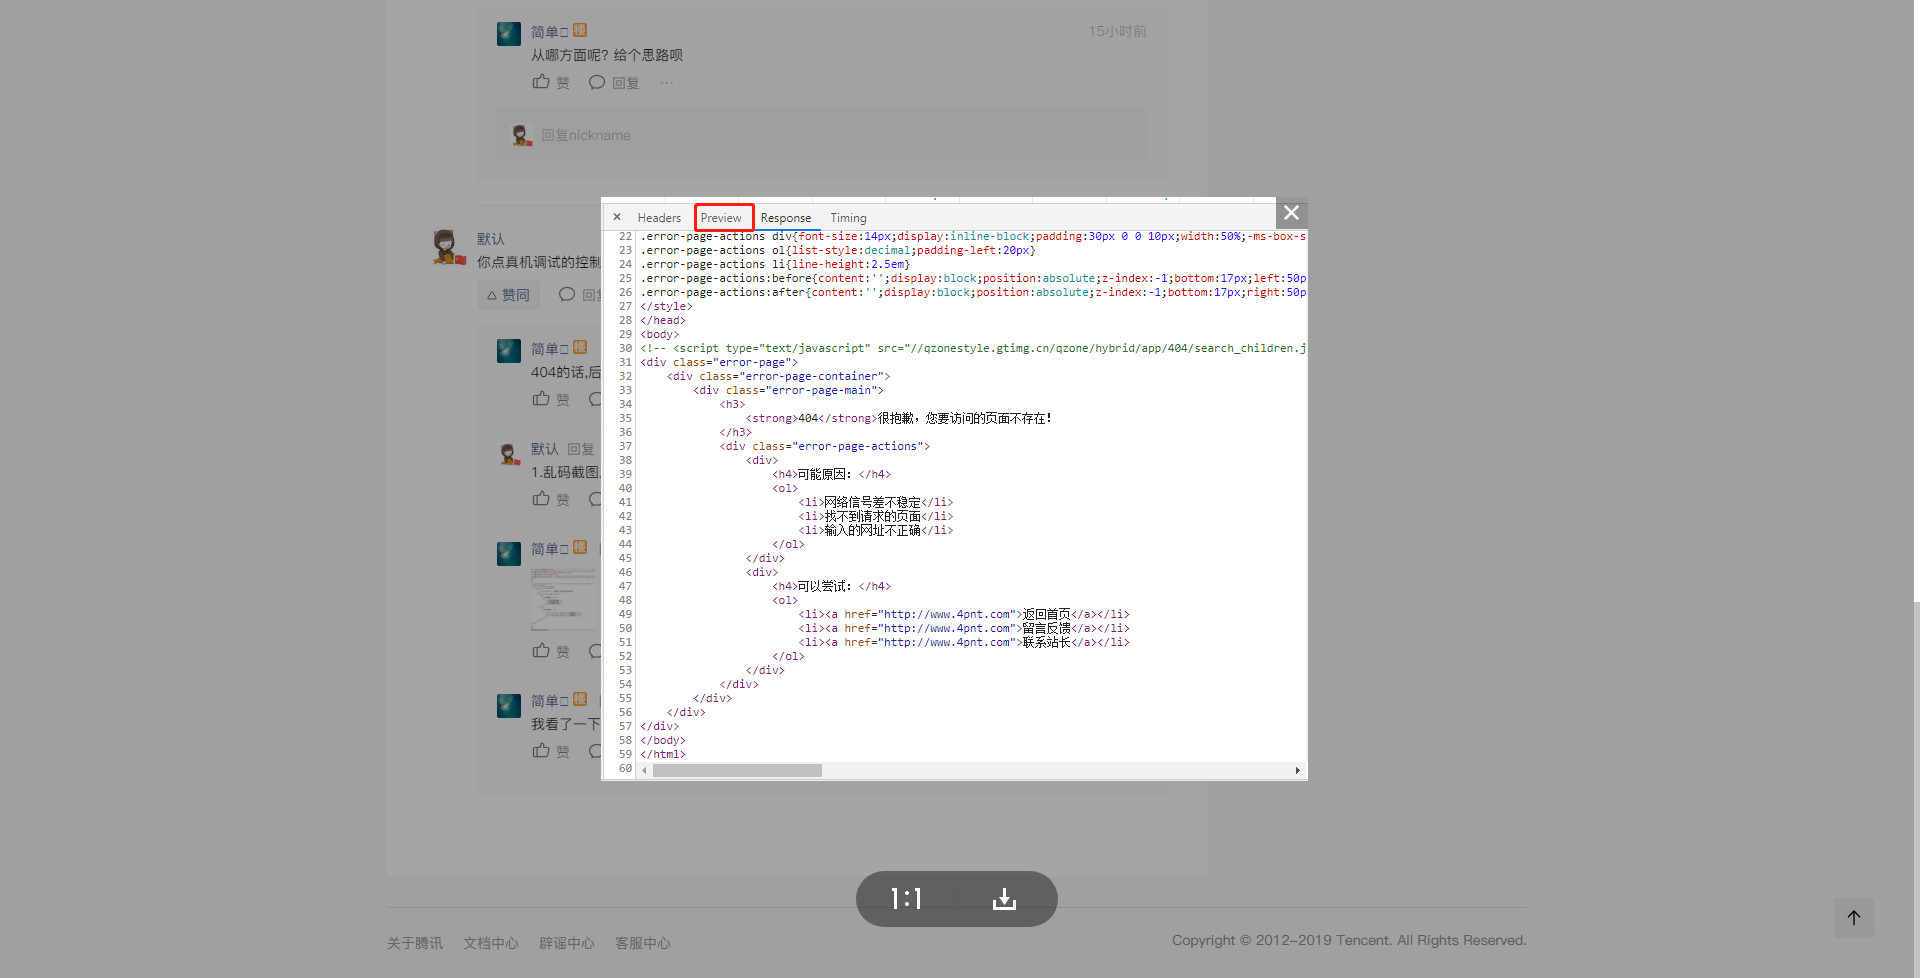
Task: Open the more options ellipsis on first comment
Action: (667, 83)
